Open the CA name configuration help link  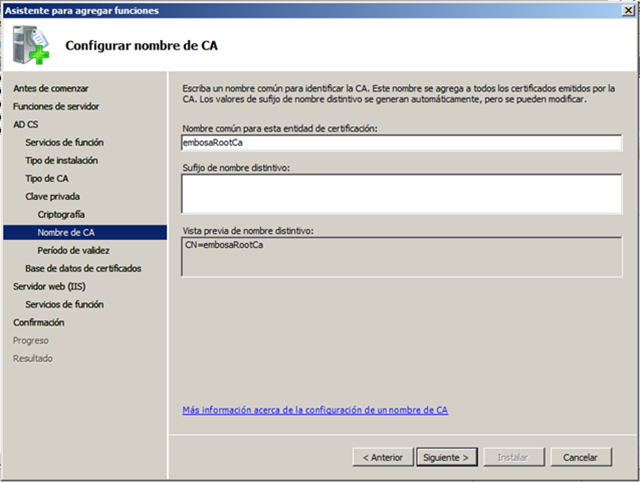(x=315, y=410)
